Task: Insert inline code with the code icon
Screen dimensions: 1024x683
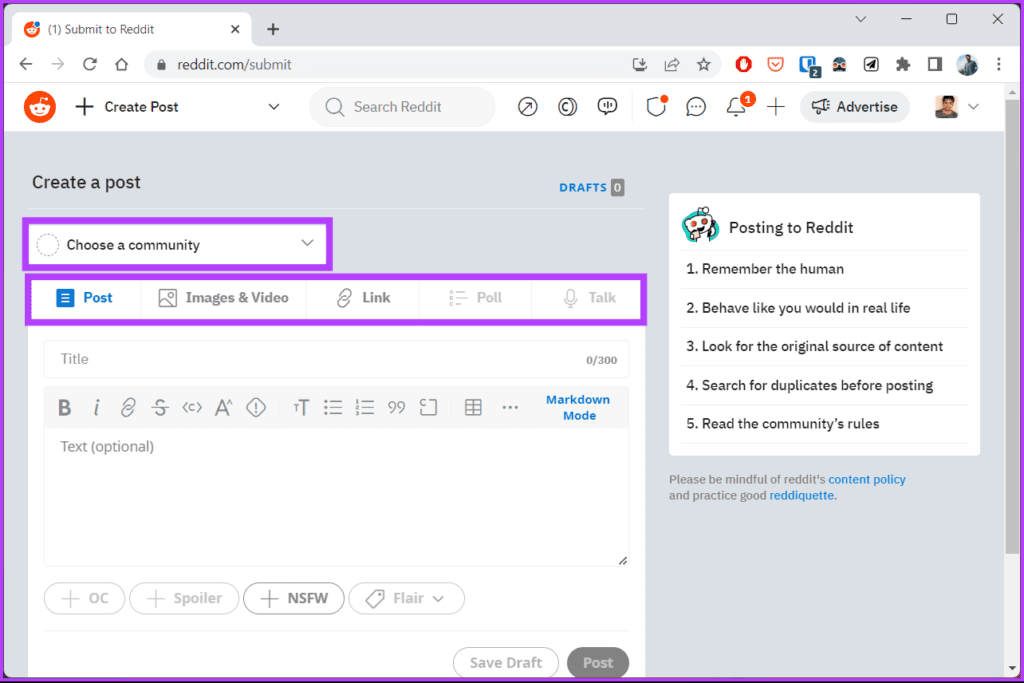Action: pyautogui.click(x=192, y=407)
